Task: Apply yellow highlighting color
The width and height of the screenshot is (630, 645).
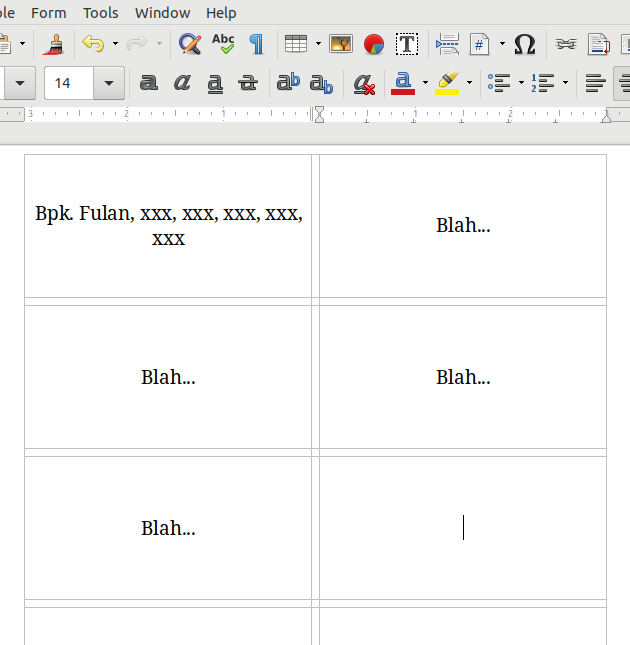Action: click(x=447, y=83)
